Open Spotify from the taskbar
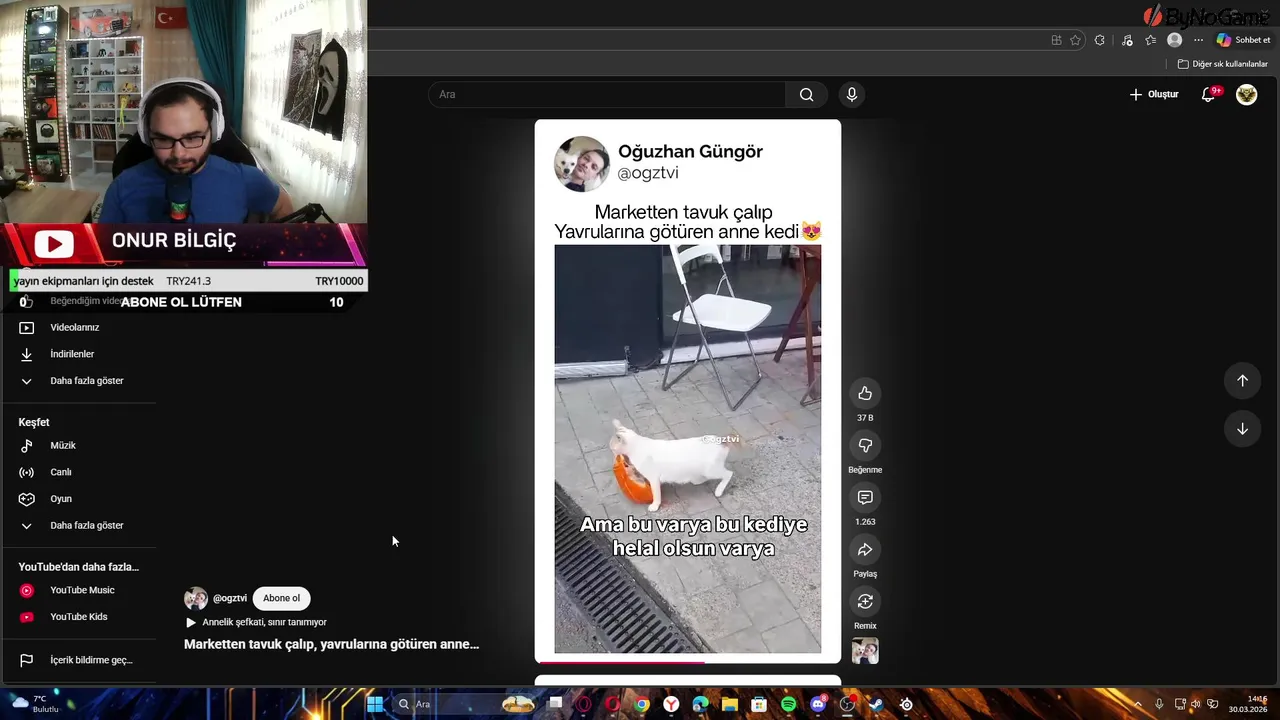This screenshot has width=1280, height=720. pos(788,704)
